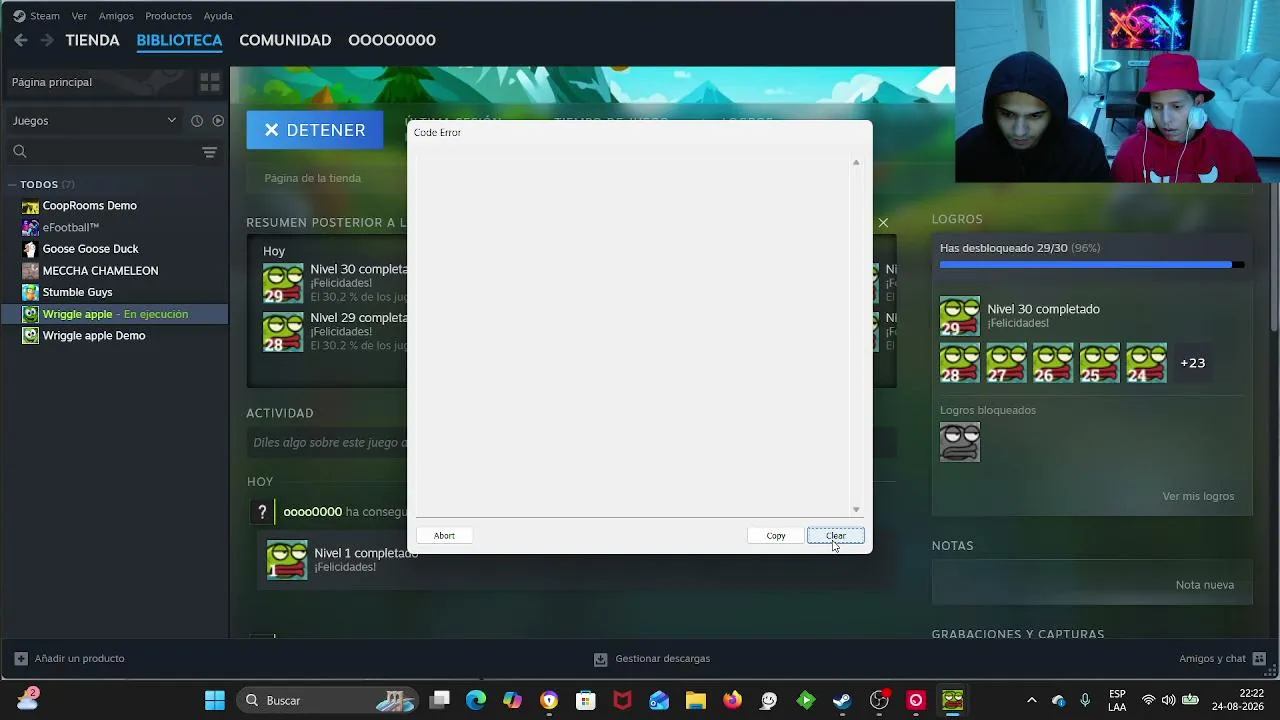Image resolution: width=1280 pixels, height=720 pixels.
Task: Select Wriggle apple - En ejecución entry
Action: (115, 314)
